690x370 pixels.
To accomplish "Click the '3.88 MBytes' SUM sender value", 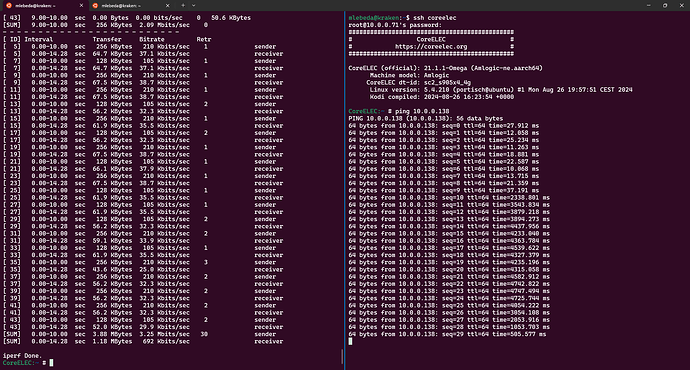I will point(112,334).
